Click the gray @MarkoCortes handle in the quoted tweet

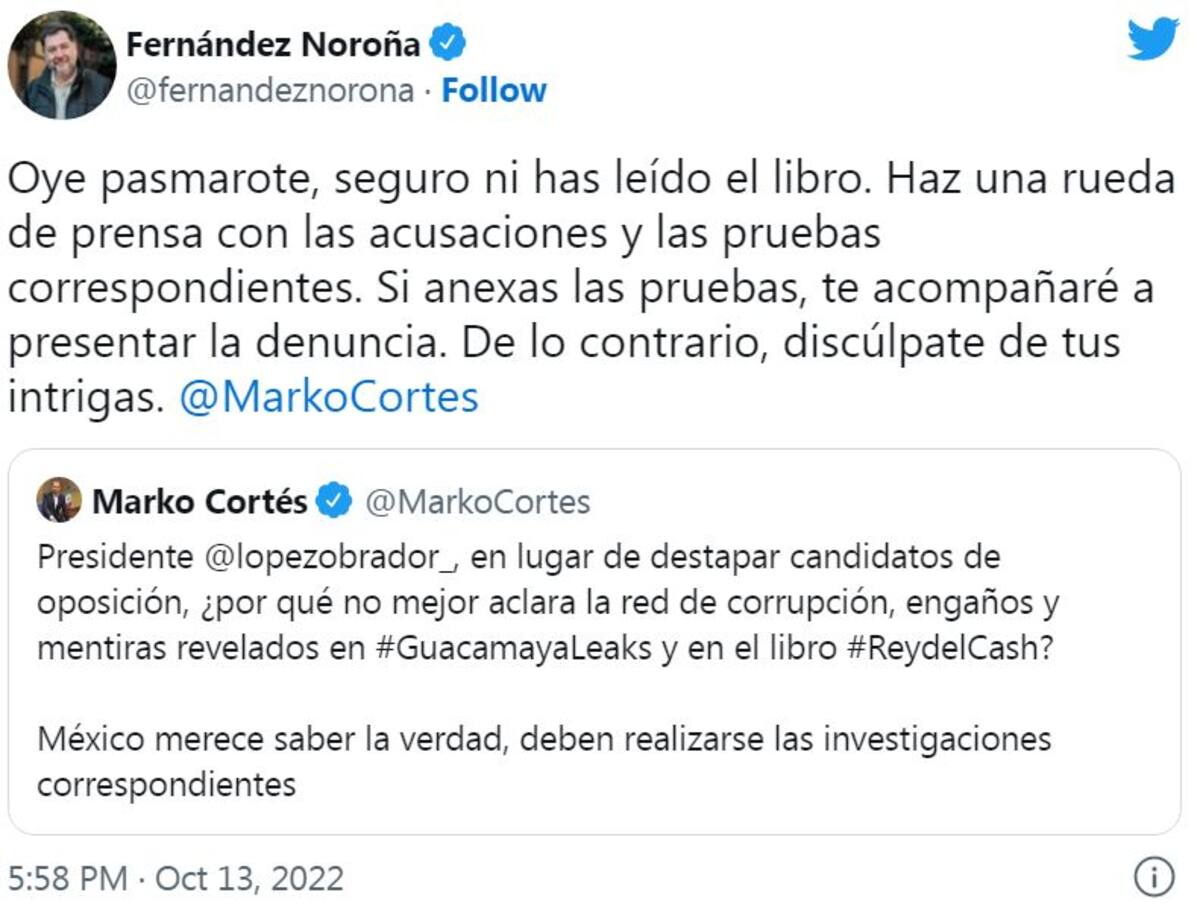[478, 501]
